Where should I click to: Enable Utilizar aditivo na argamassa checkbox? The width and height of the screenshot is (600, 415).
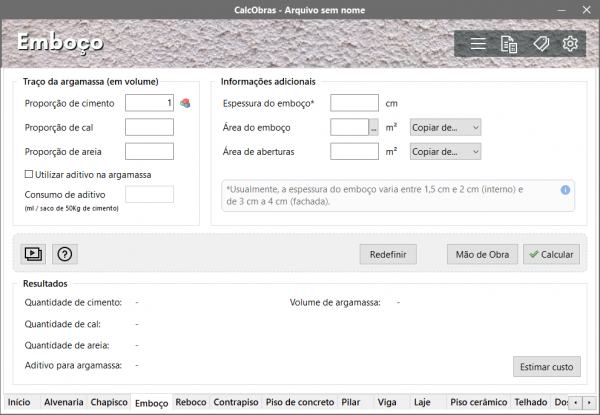coord(29,175)
